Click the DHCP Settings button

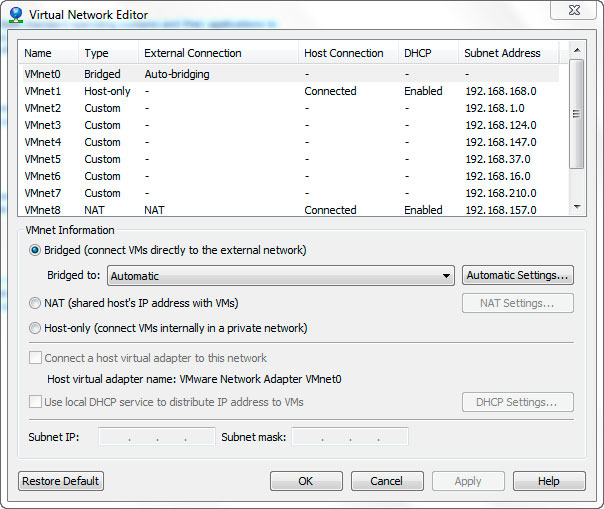point(518,402)
